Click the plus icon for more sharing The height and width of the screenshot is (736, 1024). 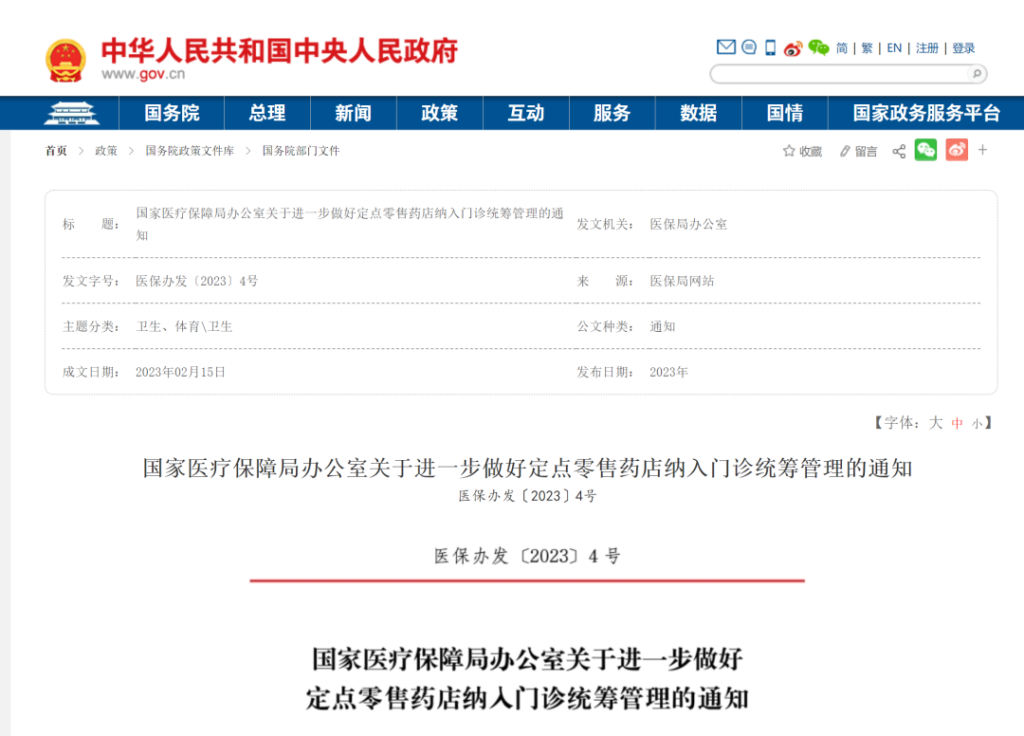[982, 150]
